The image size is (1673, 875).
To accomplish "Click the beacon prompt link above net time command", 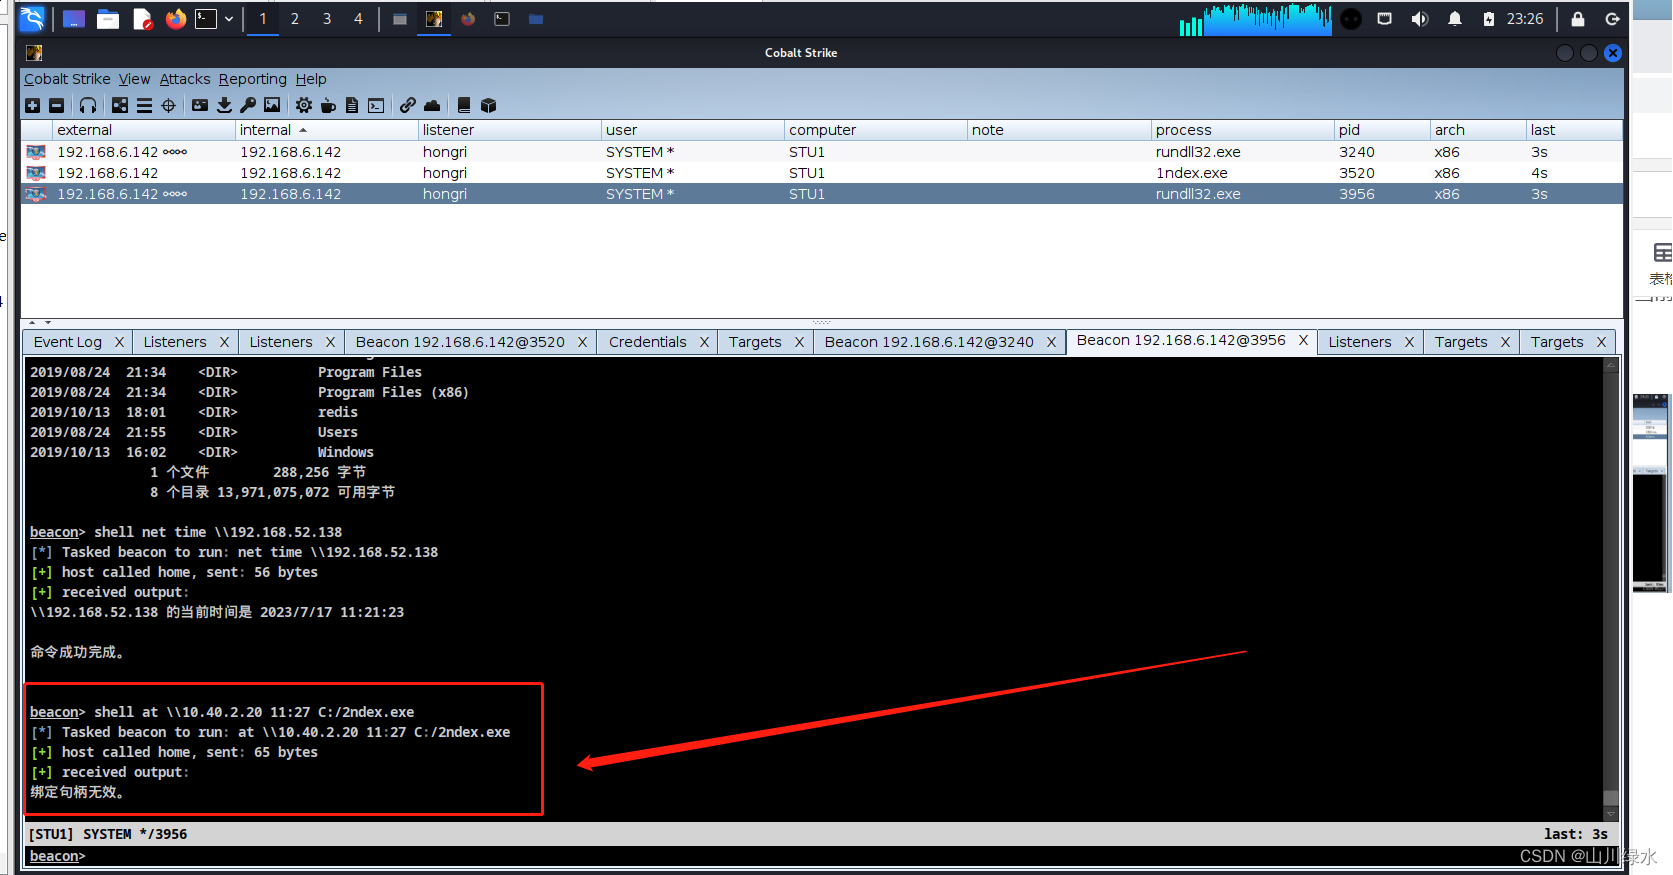I will coord(54,532).
